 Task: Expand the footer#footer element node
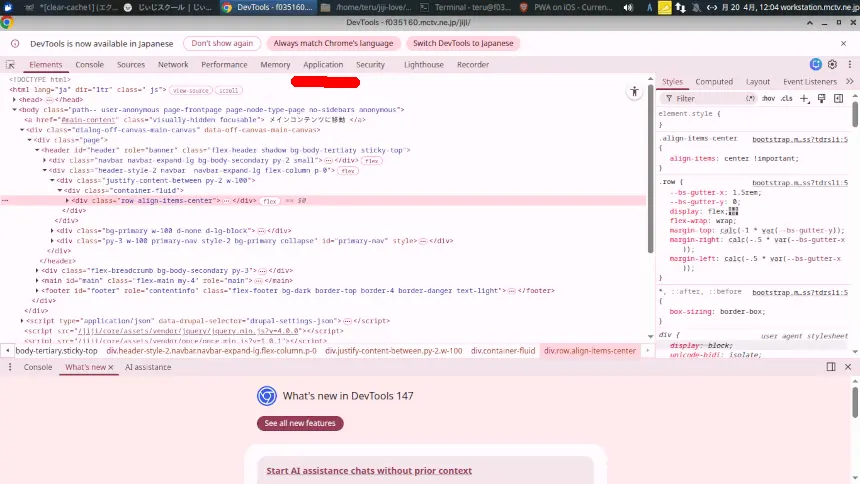(x=37, y=290)
